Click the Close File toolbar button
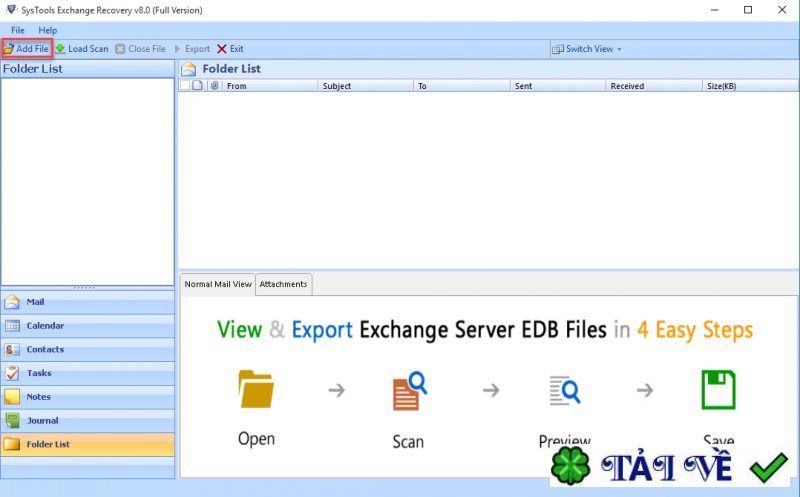The height and width of the screenshot is (497, 800). tap(141, 49)
